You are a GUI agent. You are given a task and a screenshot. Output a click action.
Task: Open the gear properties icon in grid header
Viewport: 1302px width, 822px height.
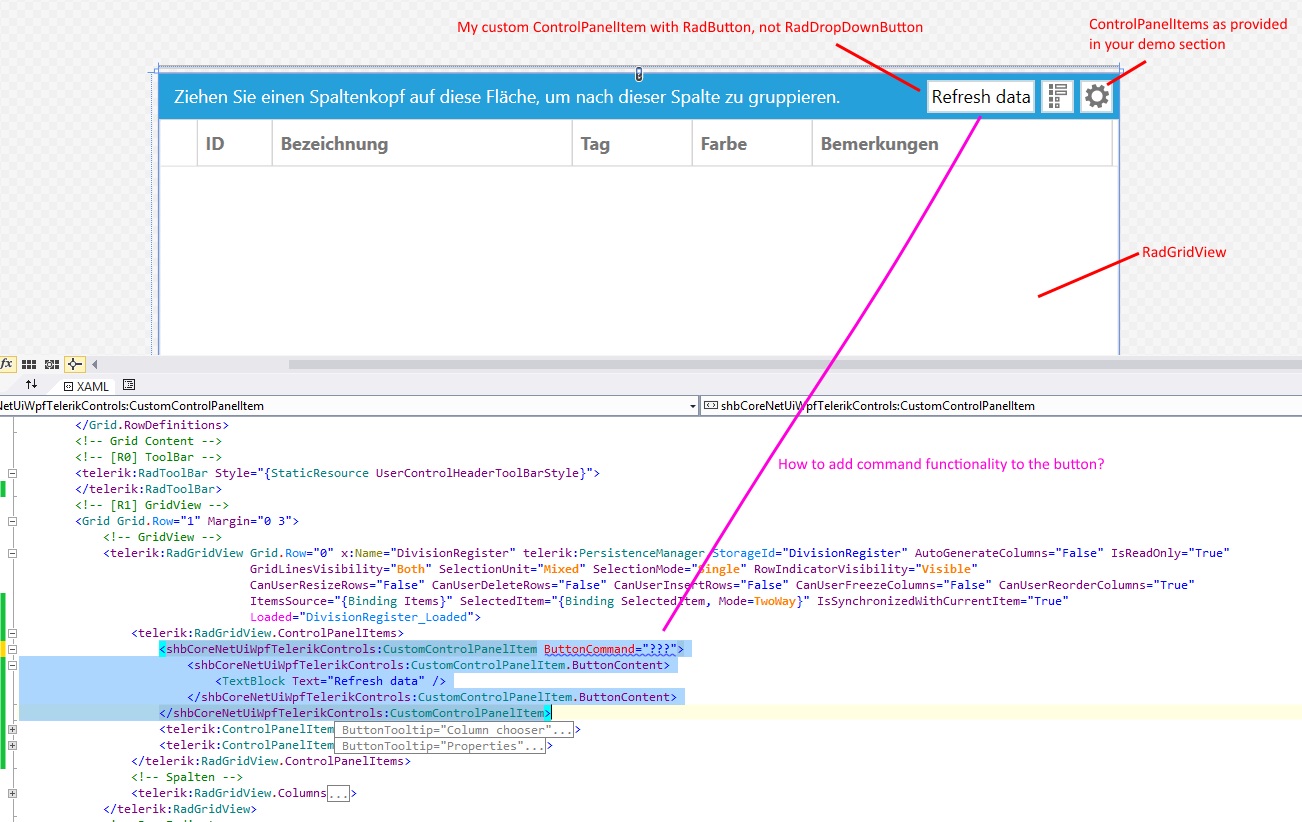click(x=1096, y=96)
